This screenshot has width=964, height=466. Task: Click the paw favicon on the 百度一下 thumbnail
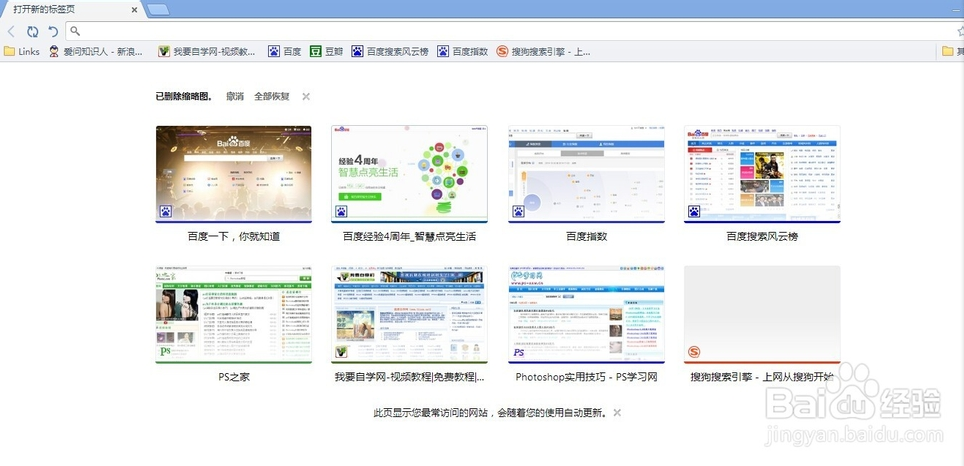(x=165, y=211)
